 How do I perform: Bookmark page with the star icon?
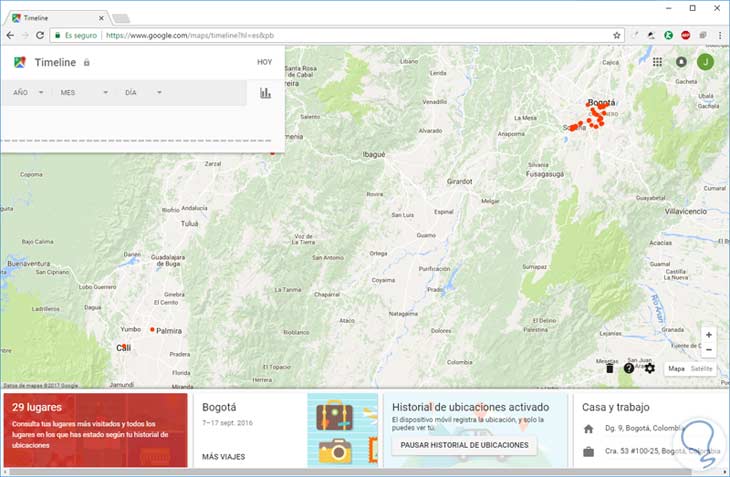pos(616,35)
